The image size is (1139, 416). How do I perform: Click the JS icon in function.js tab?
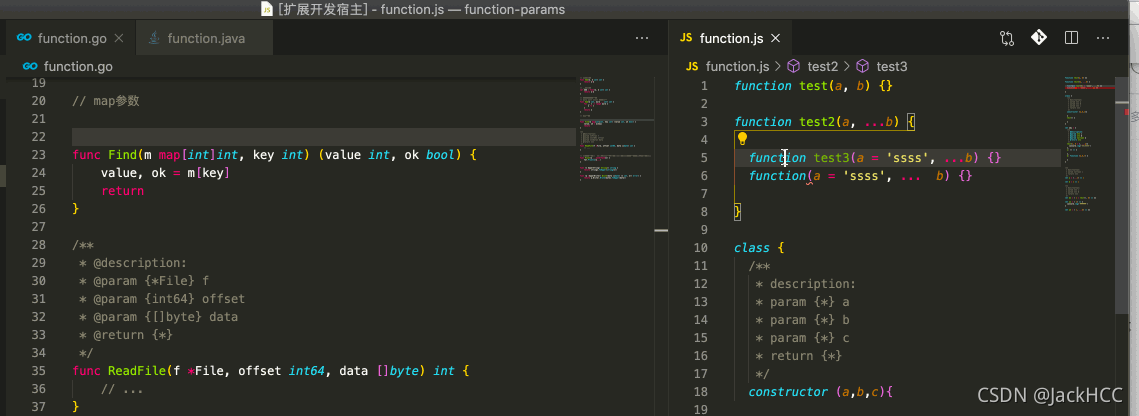(684, 38)
